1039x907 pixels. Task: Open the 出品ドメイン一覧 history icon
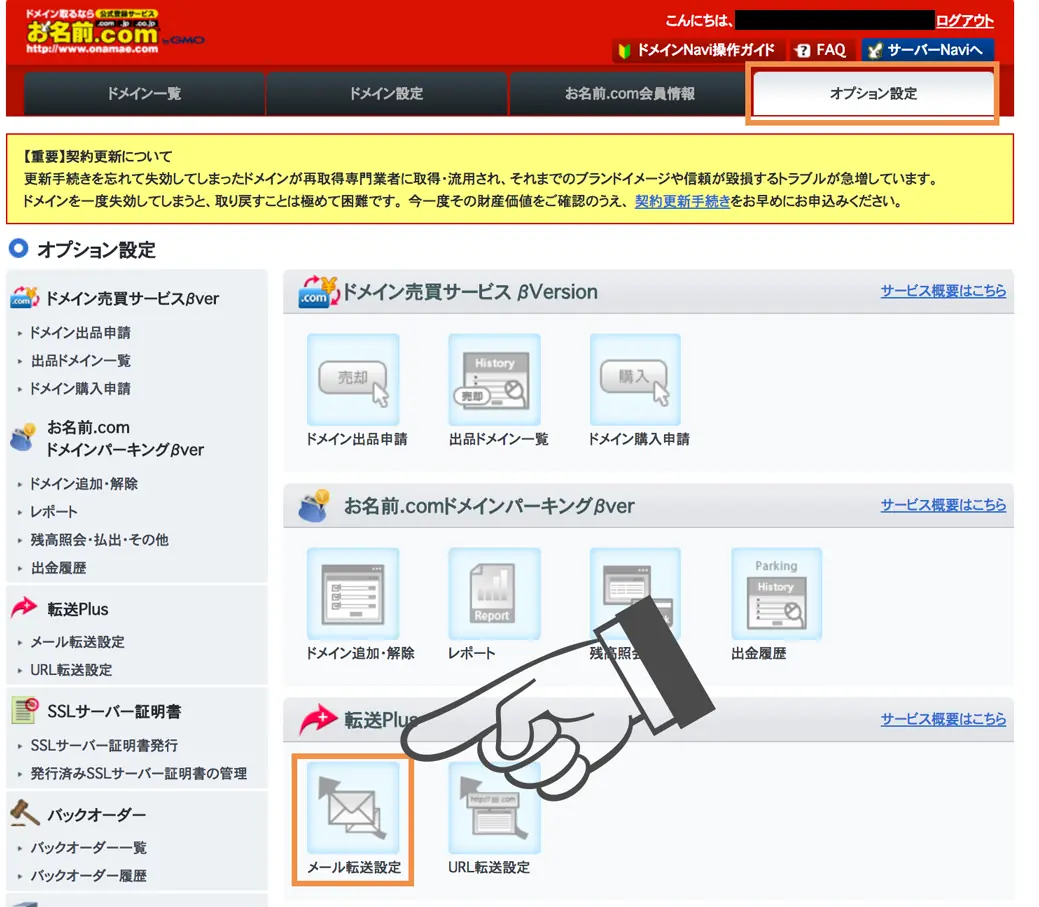(494, 380)
